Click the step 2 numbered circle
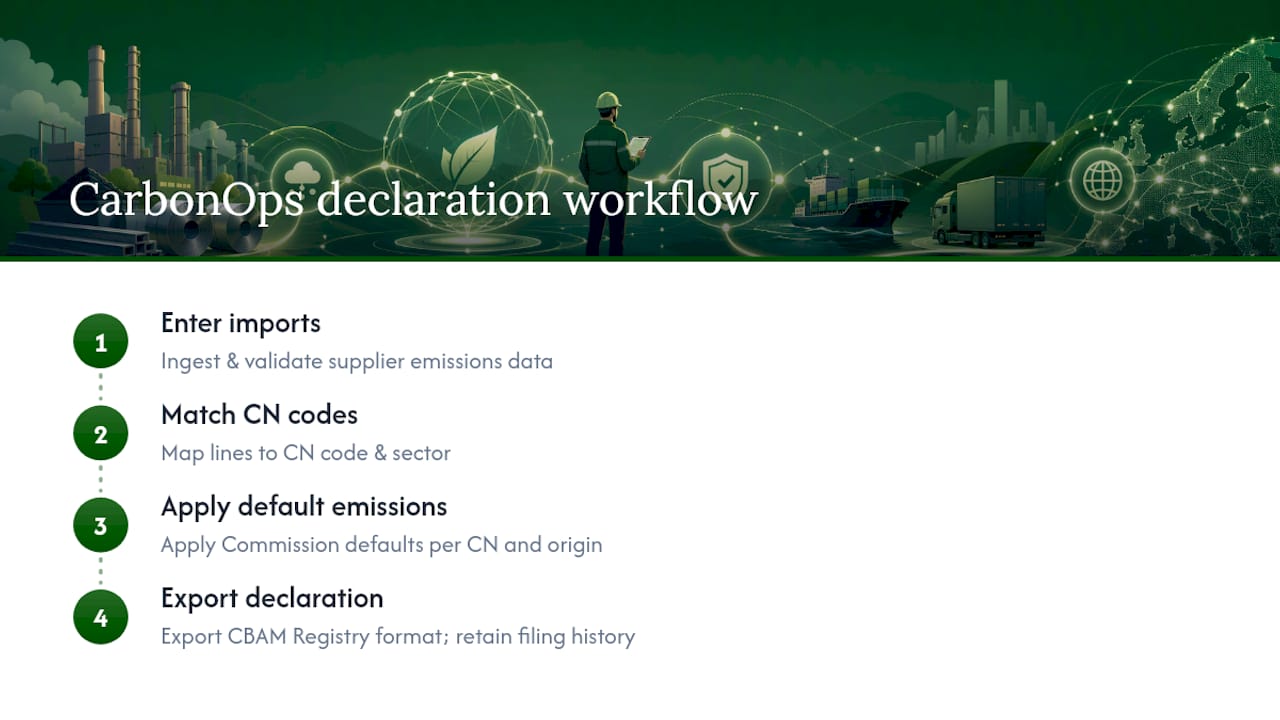The height and width of the screenshot is (720, 1280). pos(100,434)
